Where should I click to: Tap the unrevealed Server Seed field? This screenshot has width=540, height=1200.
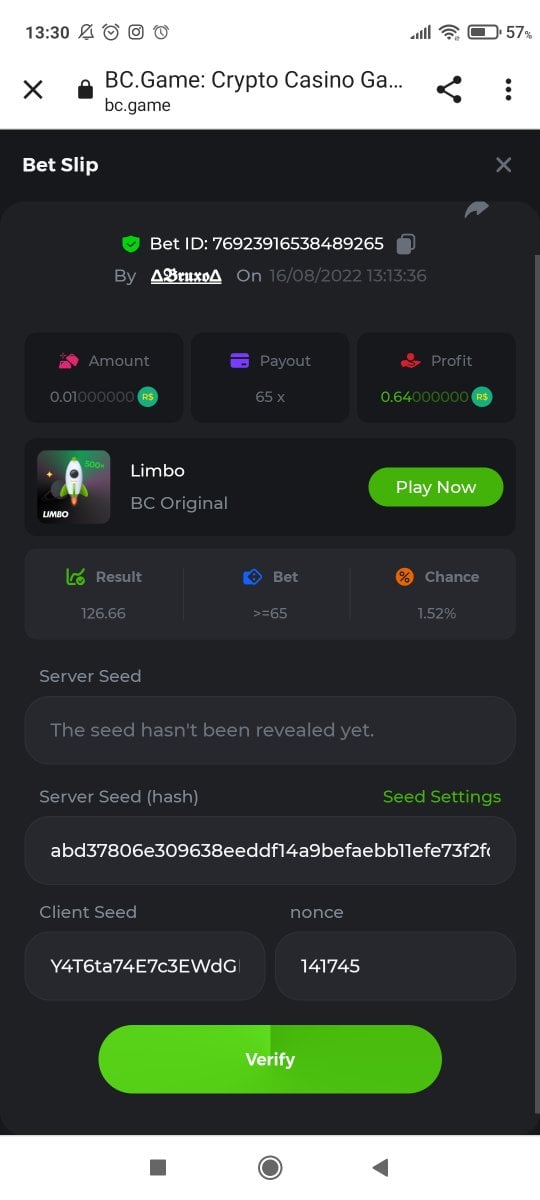(x=270, y=730)
